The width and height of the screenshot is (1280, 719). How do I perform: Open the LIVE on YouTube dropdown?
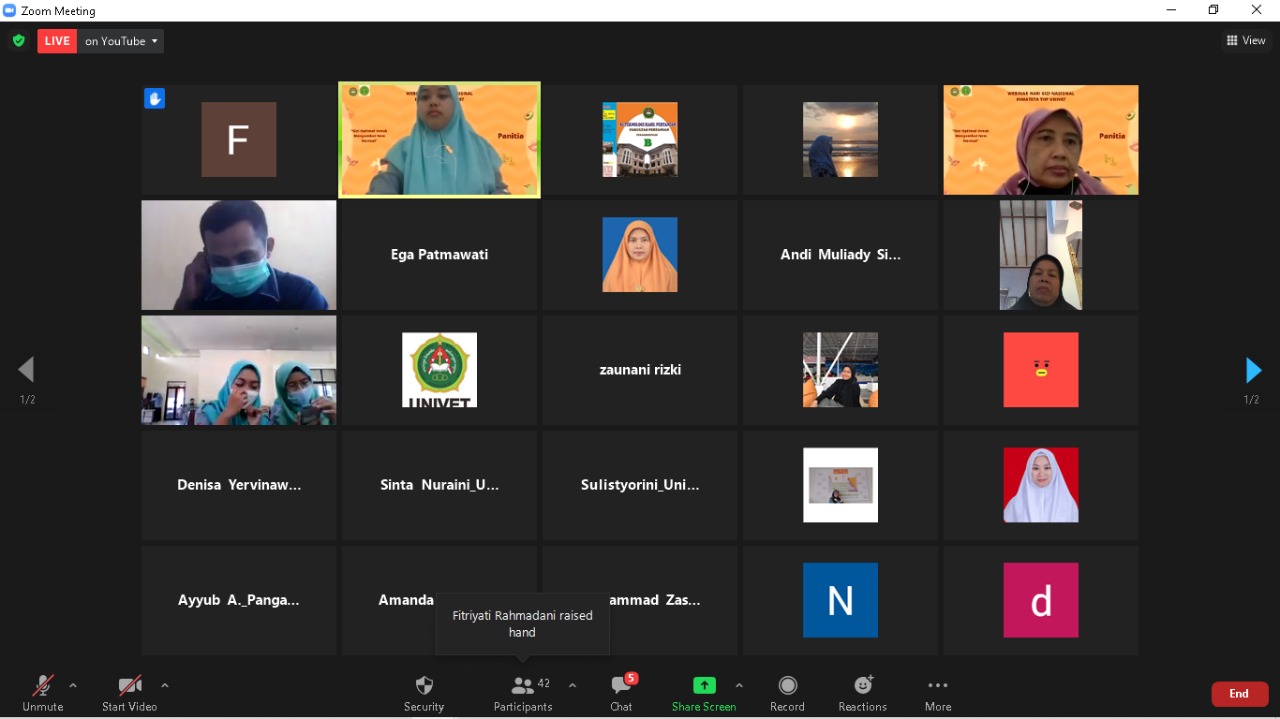click(121, 41)
